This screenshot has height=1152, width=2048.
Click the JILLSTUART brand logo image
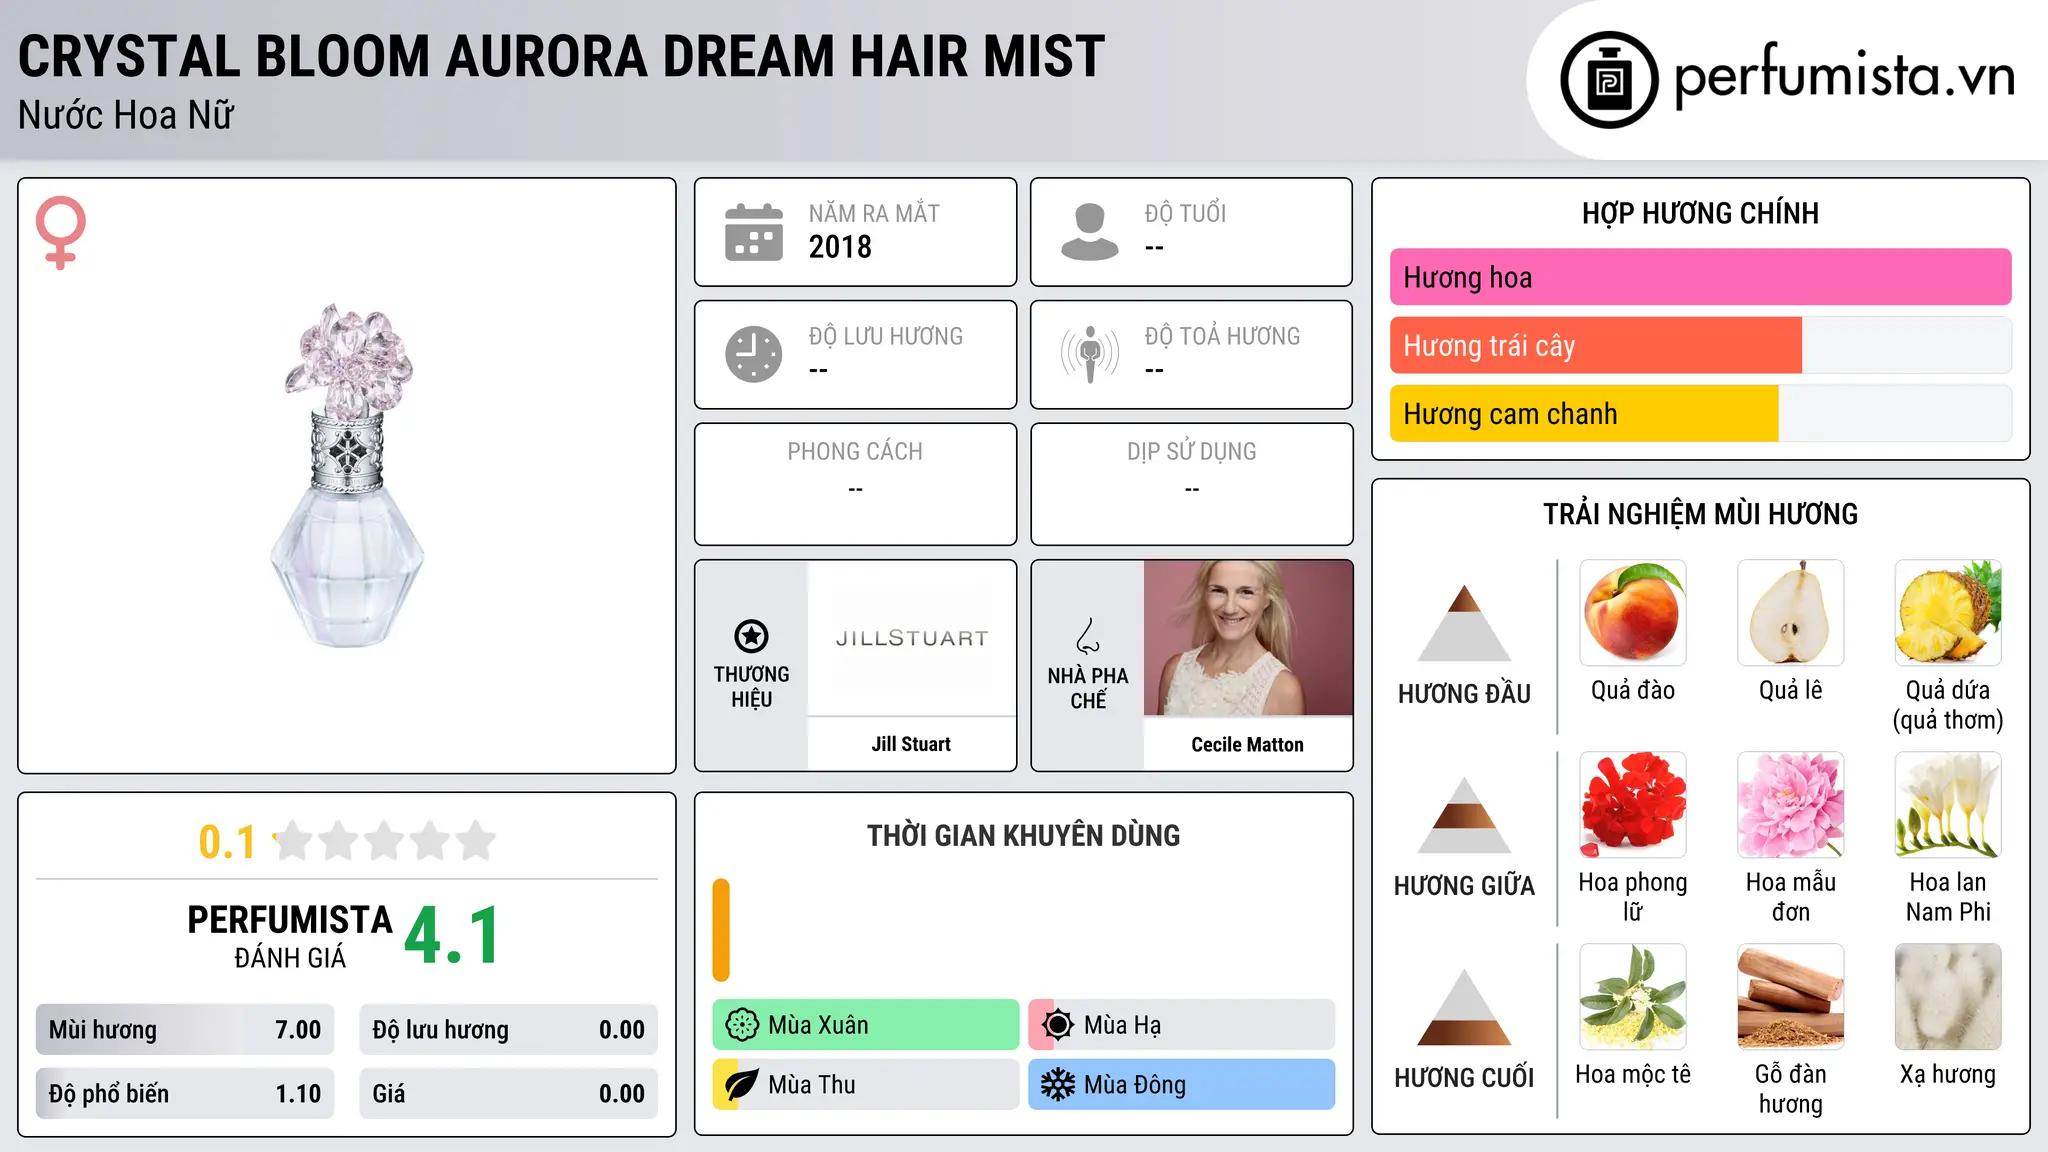tap(912, 638)
